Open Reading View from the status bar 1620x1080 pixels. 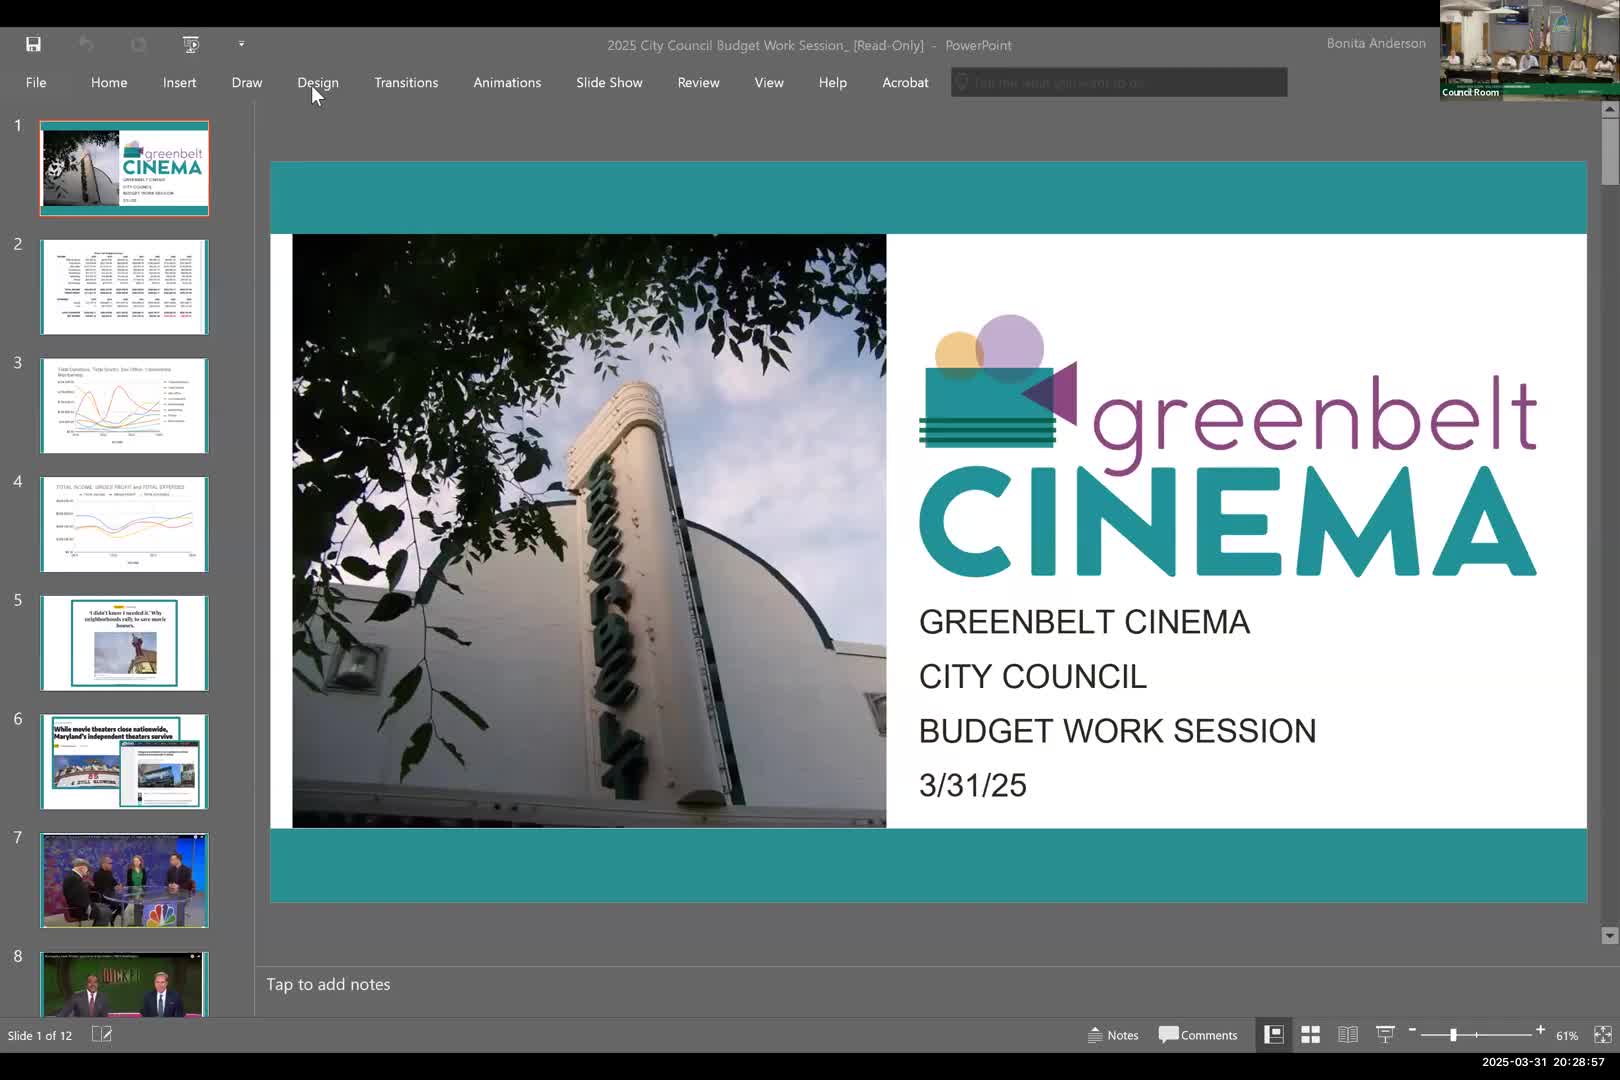tap(1348, 1035)
